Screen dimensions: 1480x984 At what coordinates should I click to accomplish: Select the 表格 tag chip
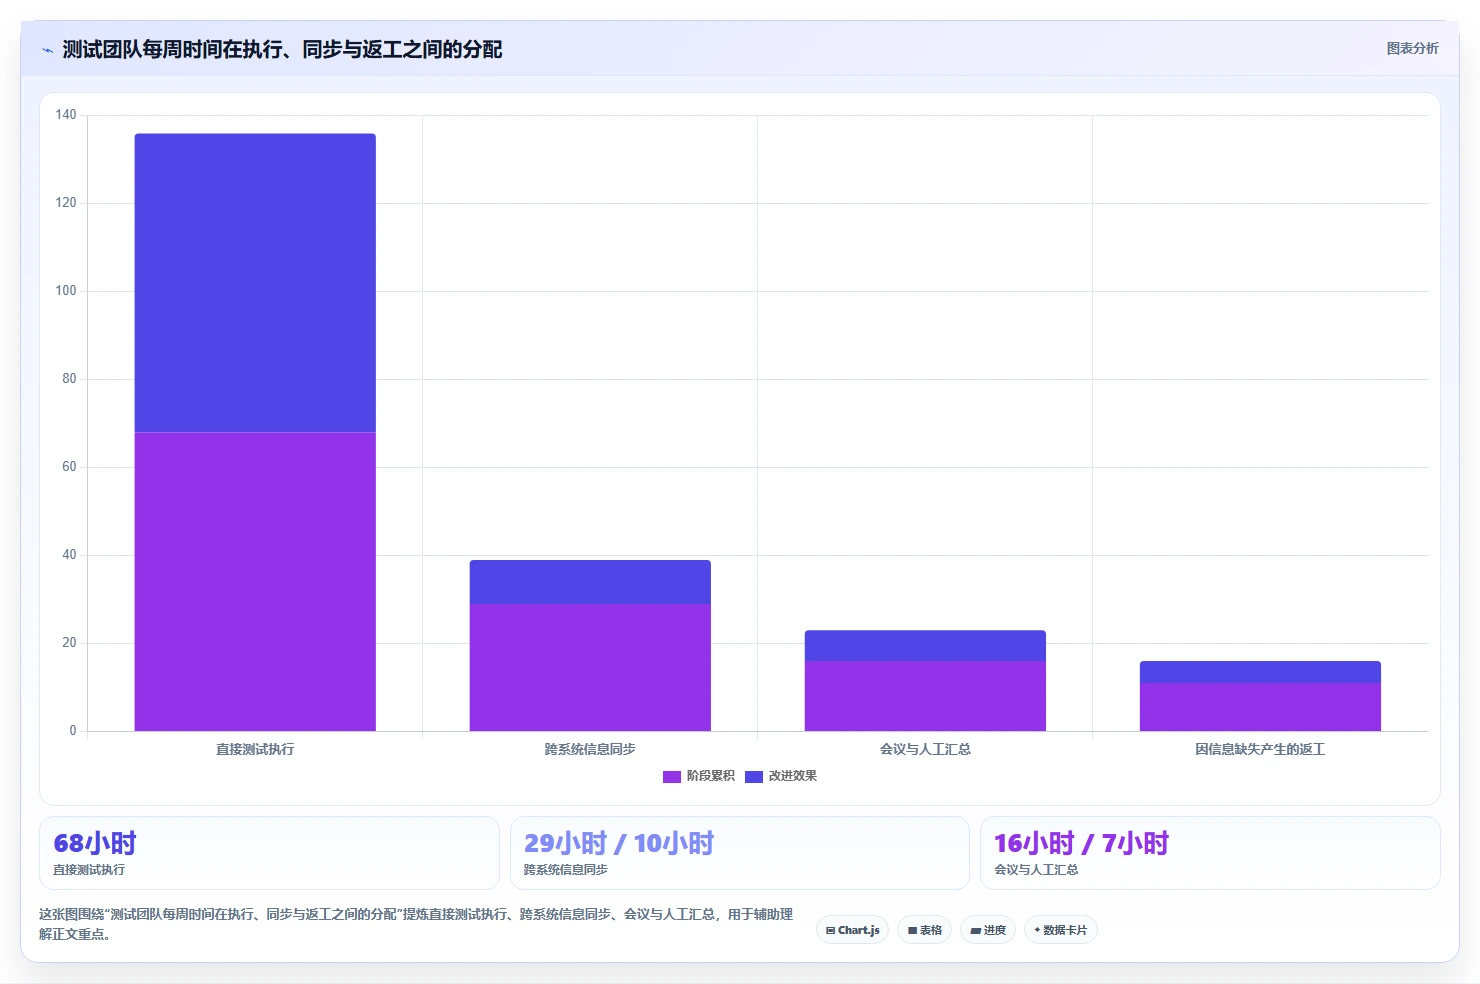[924, 930]
